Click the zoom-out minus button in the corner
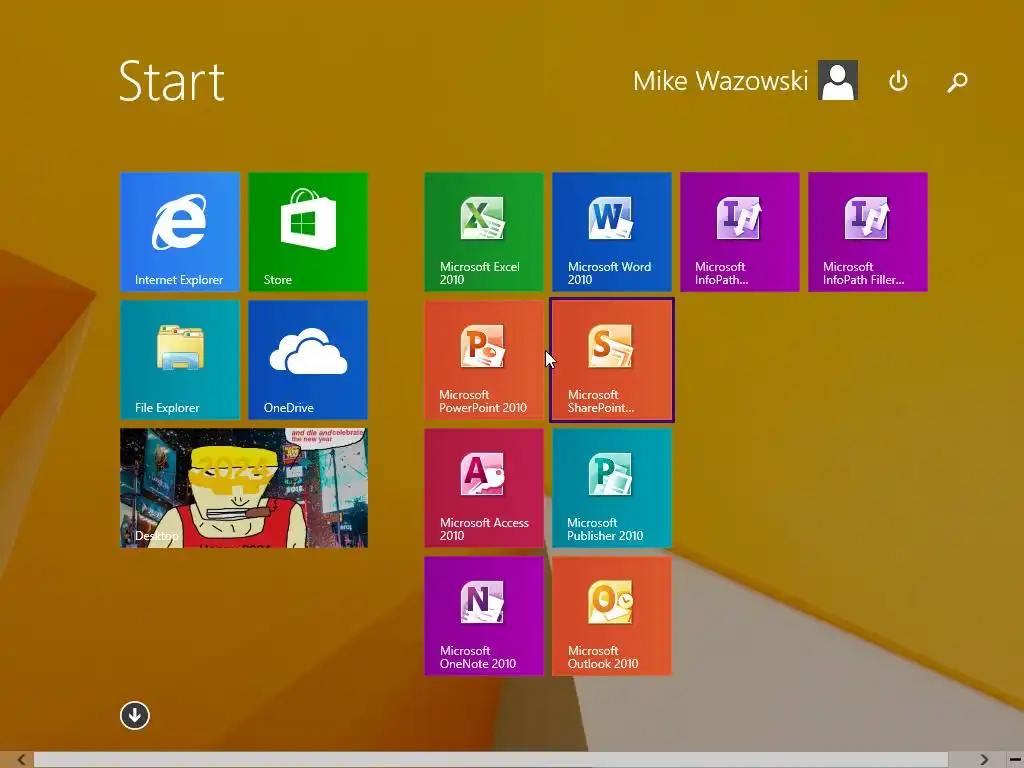Screen dimensions: 1024x768 pyautogui.click(x=1015, y=760)
